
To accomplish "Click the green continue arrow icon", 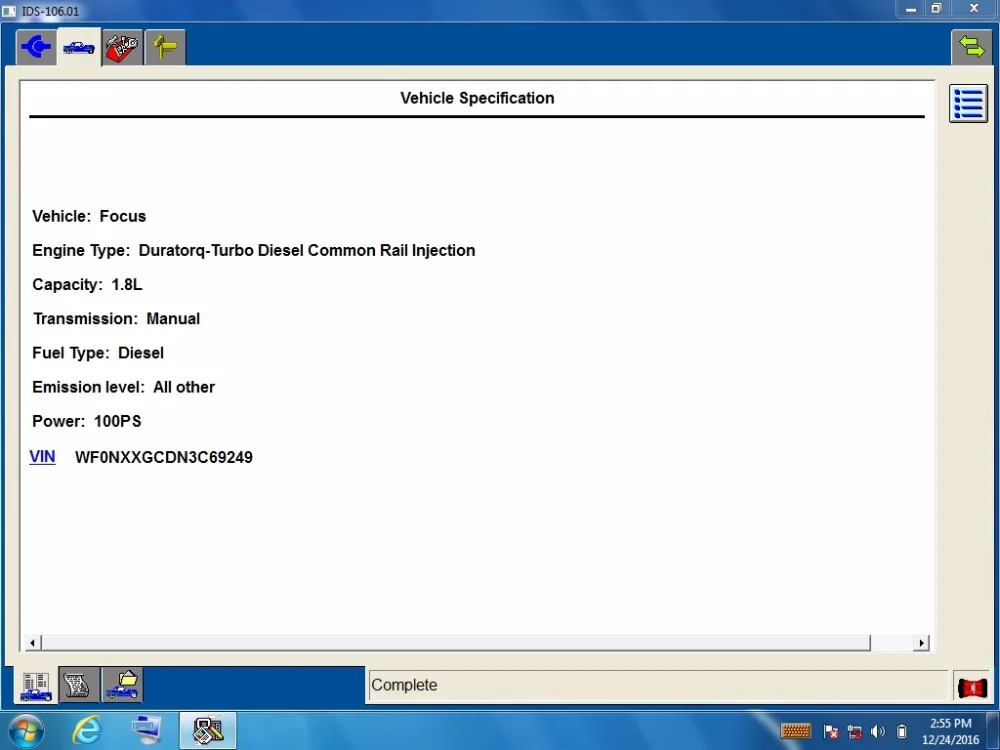I will click(971, 46).
